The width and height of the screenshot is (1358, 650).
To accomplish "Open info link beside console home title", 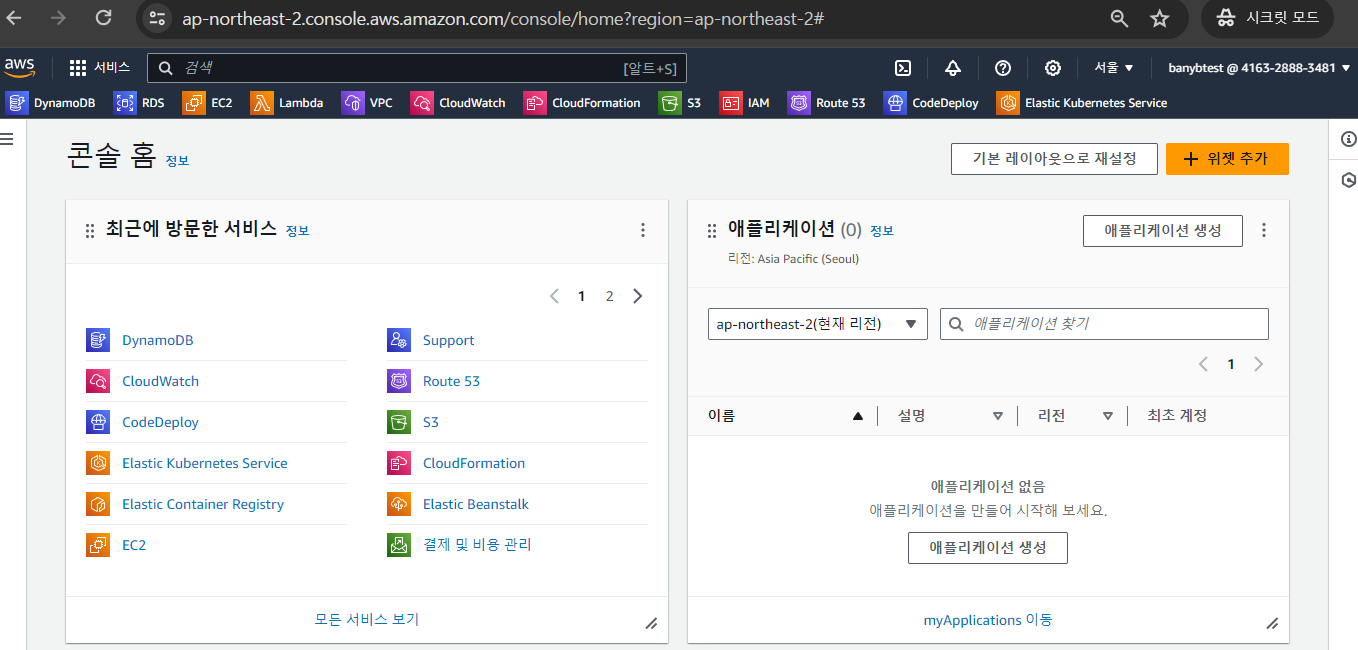I will click(177, 161).
